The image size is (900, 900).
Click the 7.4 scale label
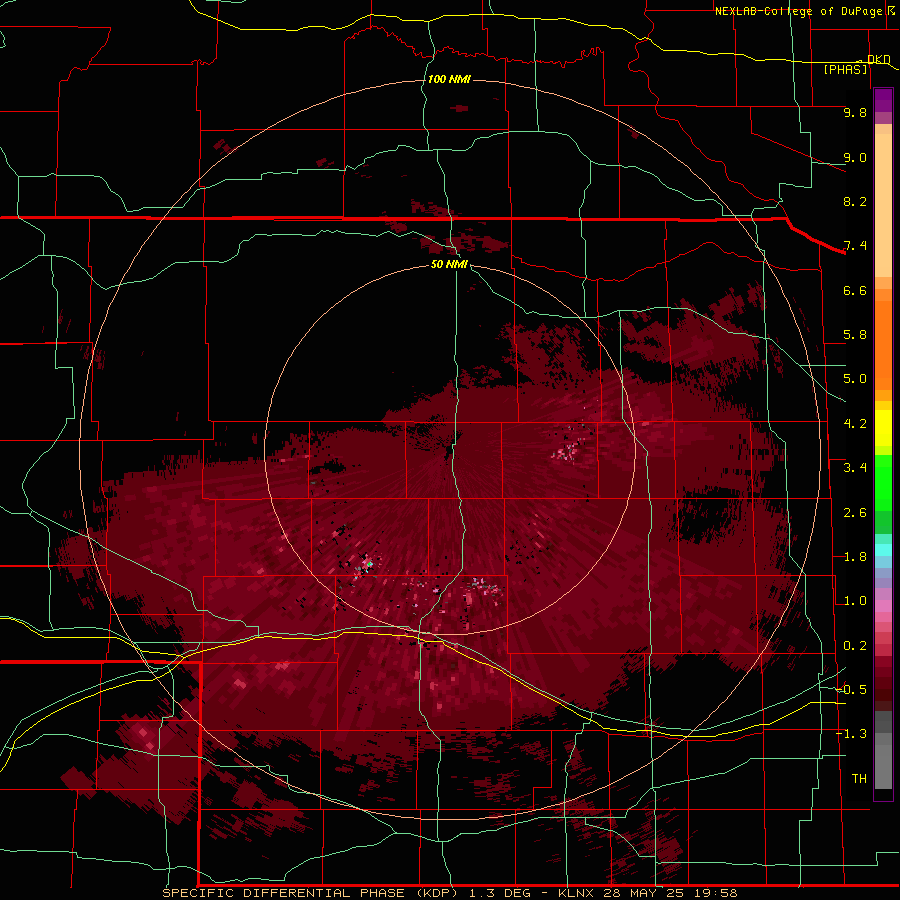855,246
